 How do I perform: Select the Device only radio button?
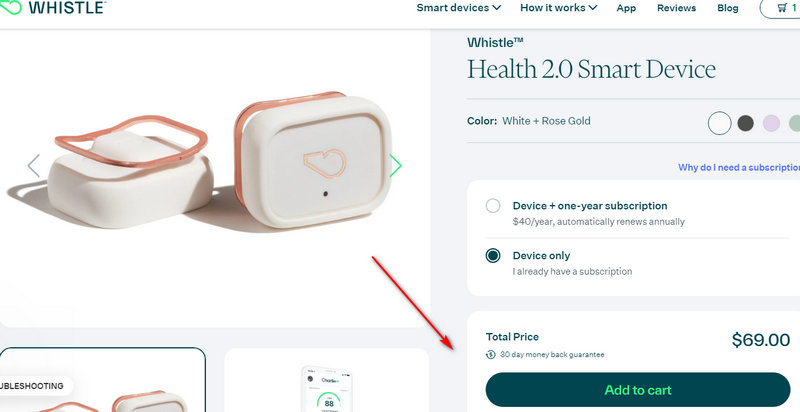click(x=493, y=255)
